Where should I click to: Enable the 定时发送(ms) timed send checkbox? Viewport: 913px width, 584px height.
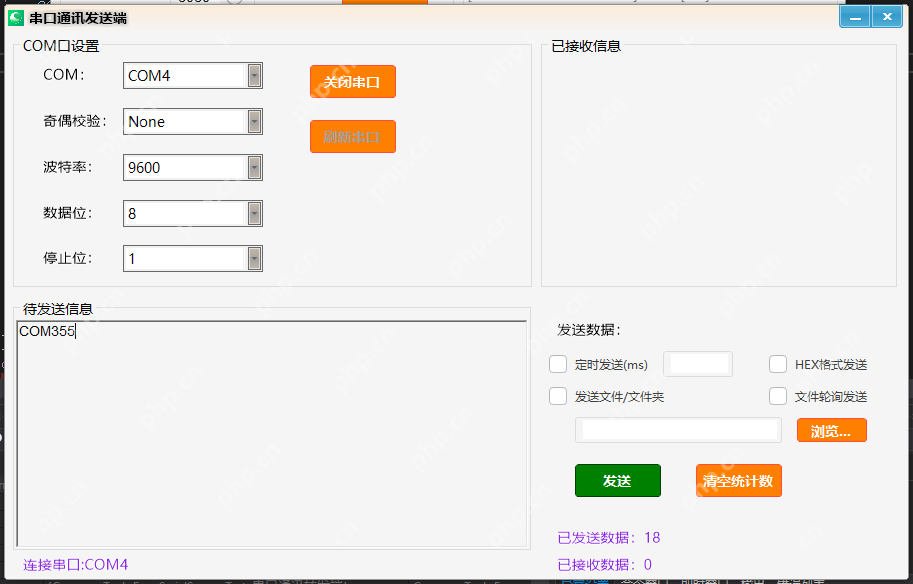(x=558, y=364)
